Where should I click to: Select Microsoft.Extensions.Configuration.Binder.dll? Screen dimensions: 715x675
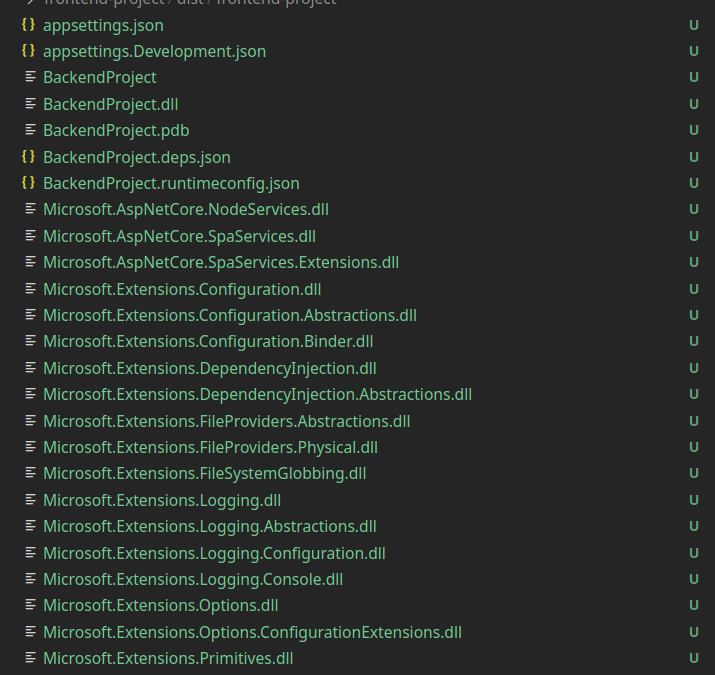(x=207, y=341)
